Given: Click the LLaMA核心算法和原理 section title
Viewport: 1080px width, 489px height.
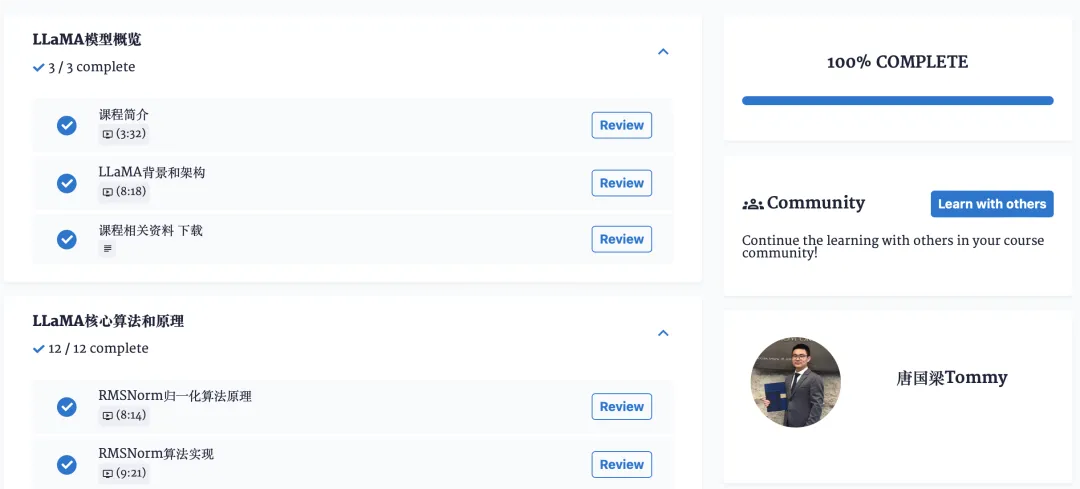Looking at the screenshot, I should tap(108, 322).
